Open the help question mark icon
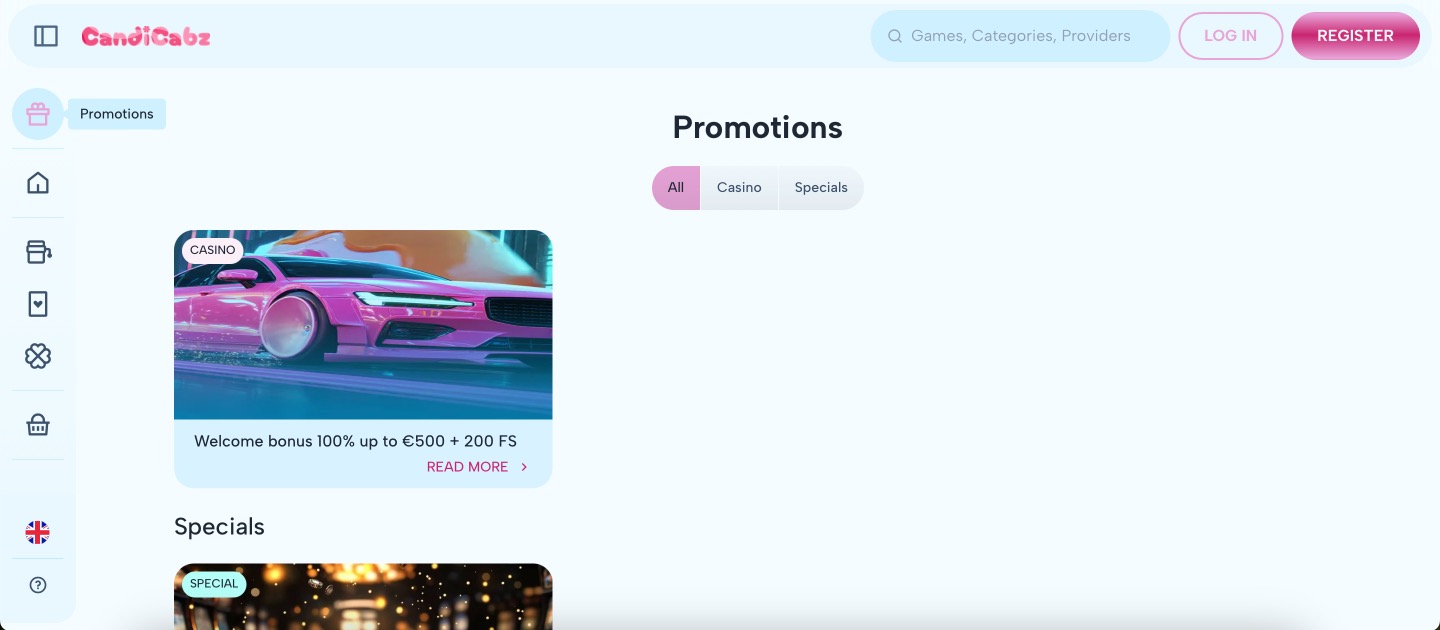 38,586
